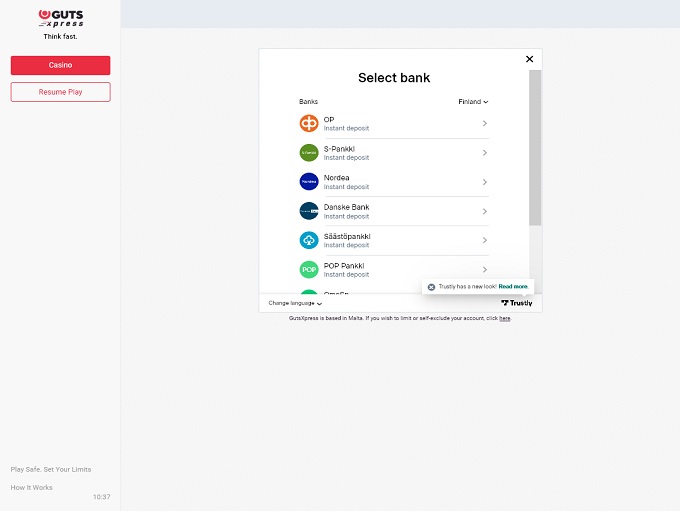Click the Banks list label
This screenshot has height=511, width=680.
(308, 102)
